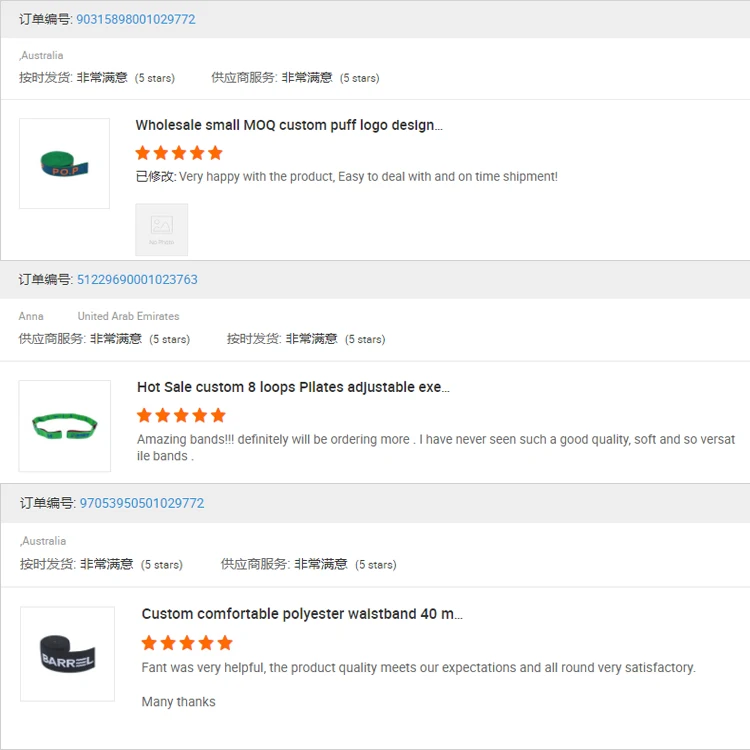This screenshot has width=750, height=750.
Task: Open order number 90315898001029772 link
Action: coord(136,19)
